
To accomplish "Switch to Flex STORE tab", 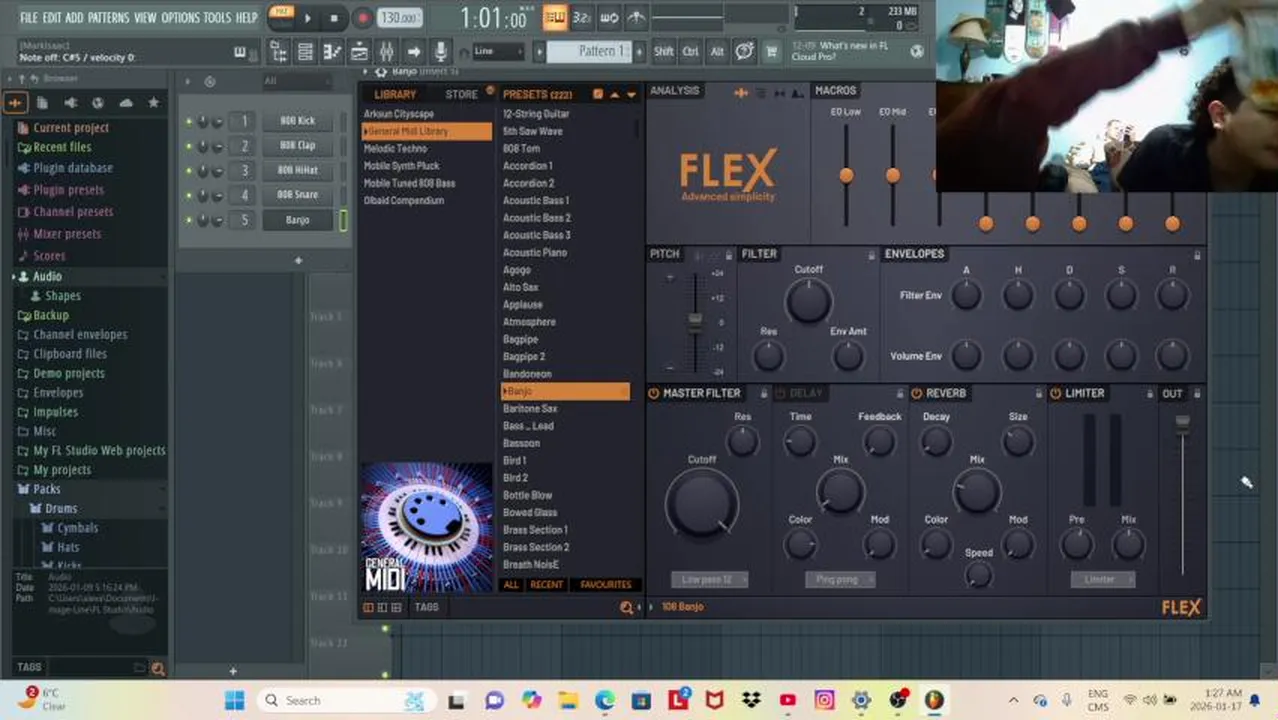I will (x=461, y=94).
